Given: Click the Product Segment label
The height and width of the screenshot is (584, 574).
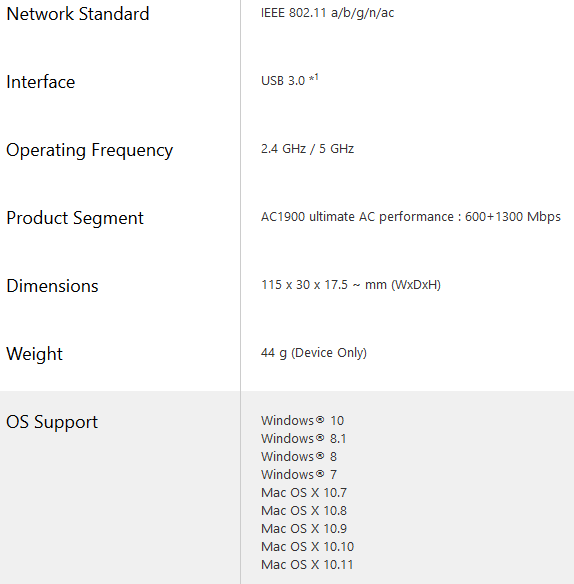Looking at the screenshot, I should (75, 218).
